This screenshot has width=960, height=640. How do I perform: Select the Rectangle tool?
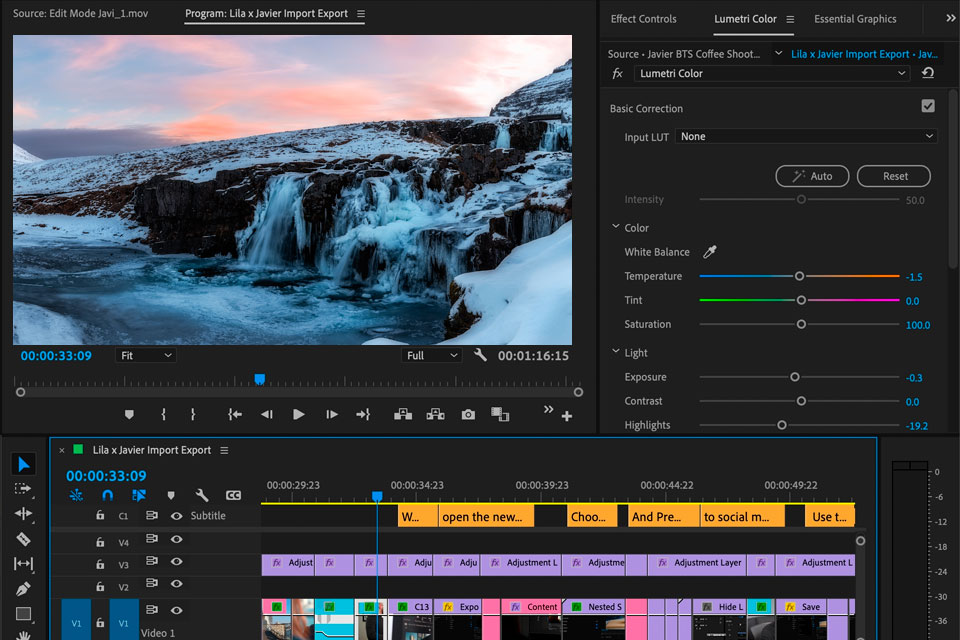(x=23, y=614)
